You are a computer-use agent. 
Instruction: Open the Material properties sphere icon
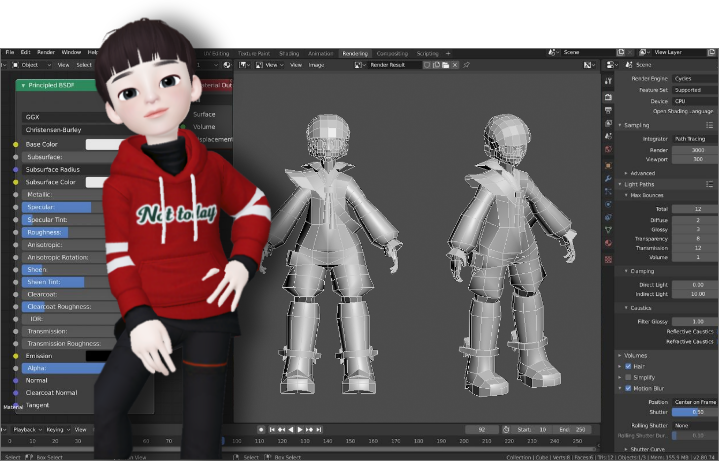[x=608, y=243]
